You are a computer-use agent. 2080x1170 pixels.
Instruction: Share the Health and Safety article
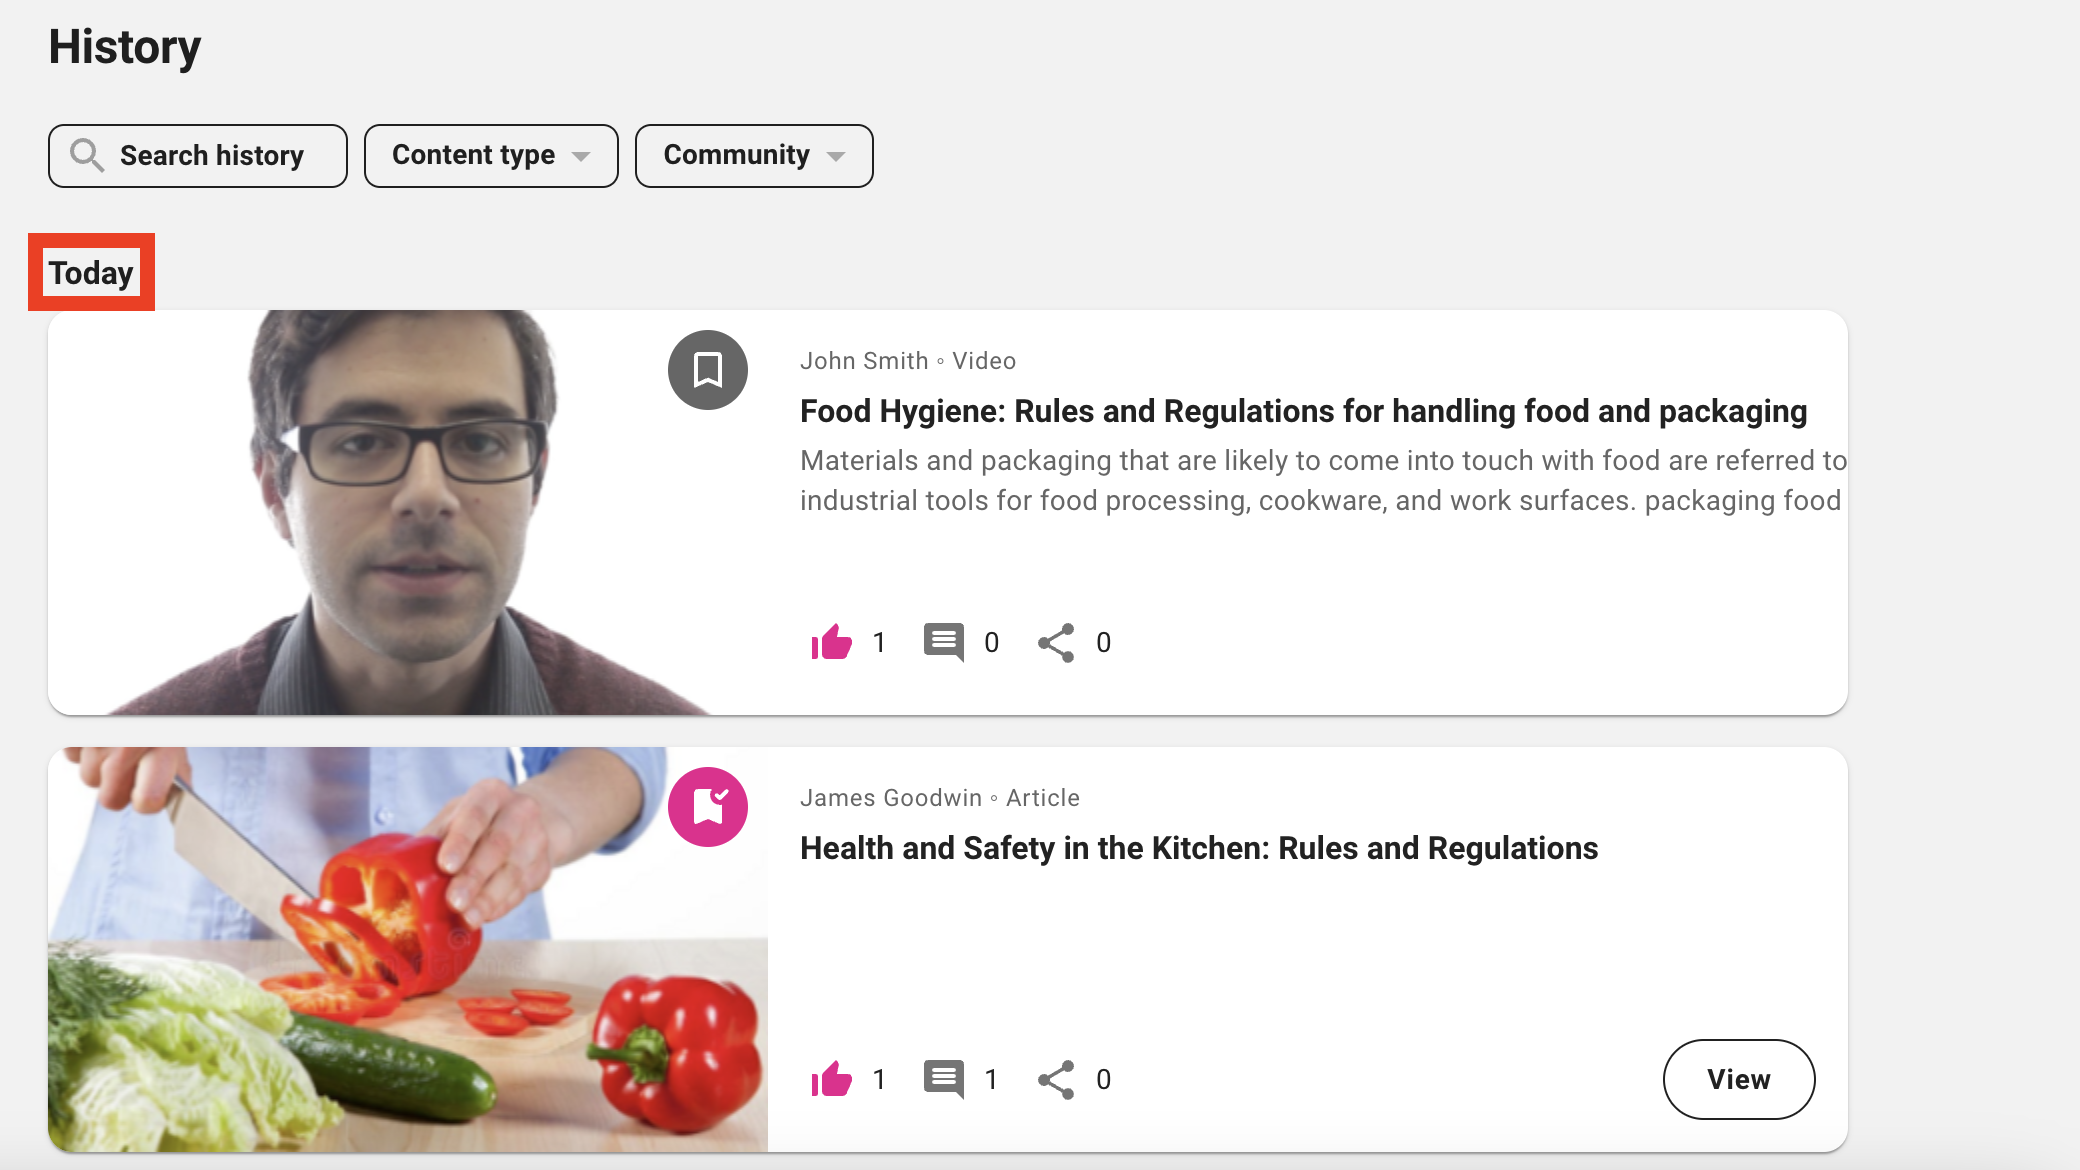point(1056,1079)
